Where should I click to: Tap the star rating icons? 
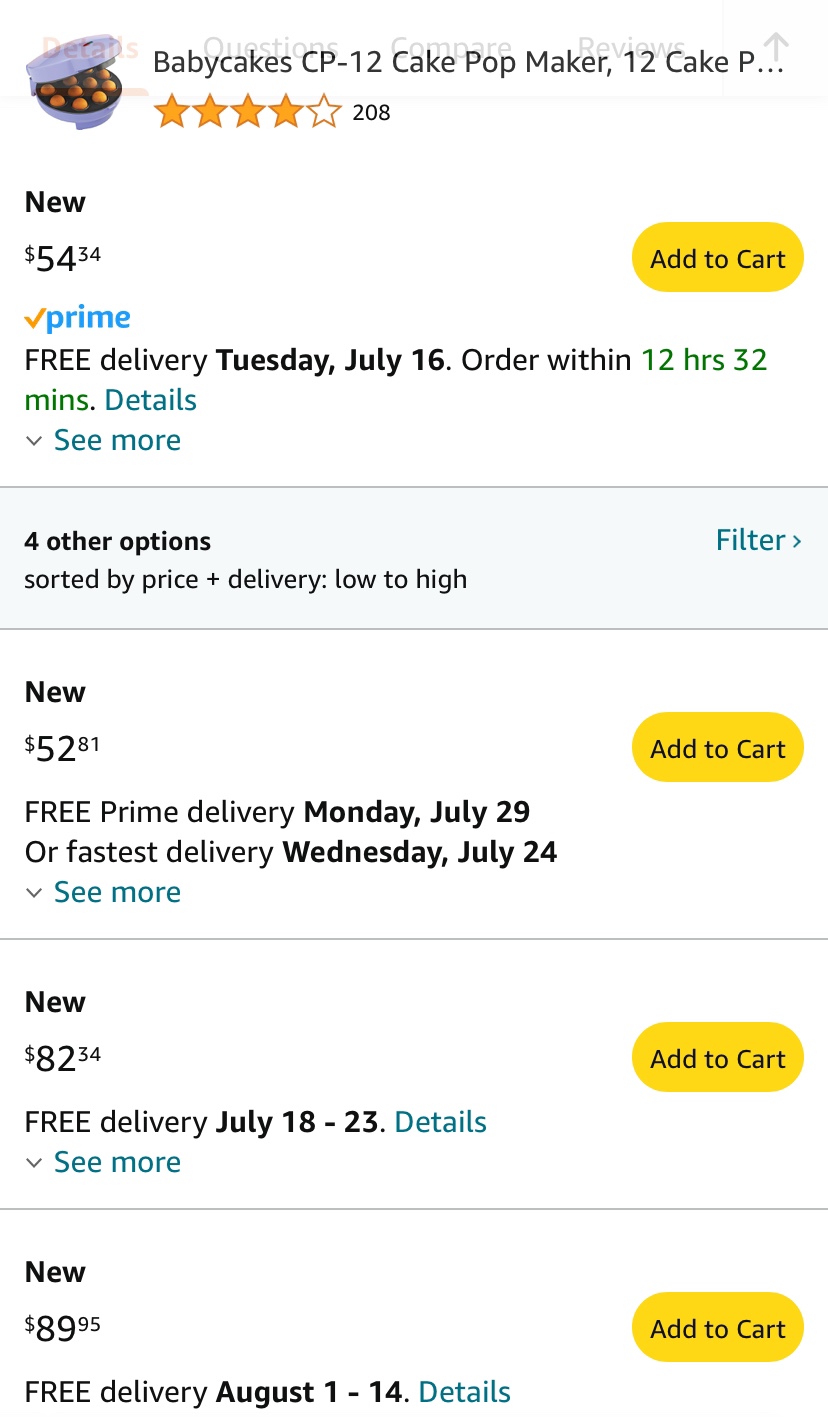(x=247, y=112)
